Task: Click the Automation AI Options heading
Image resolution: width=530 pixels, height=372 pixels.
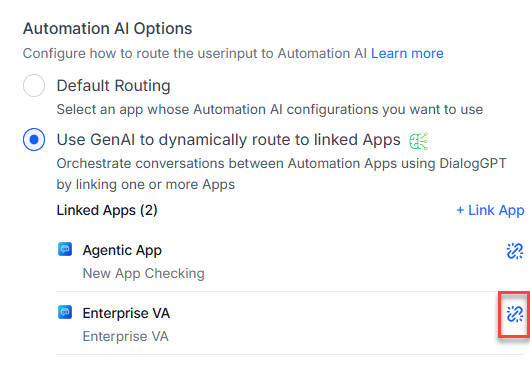Action: (x=107, y=29)
